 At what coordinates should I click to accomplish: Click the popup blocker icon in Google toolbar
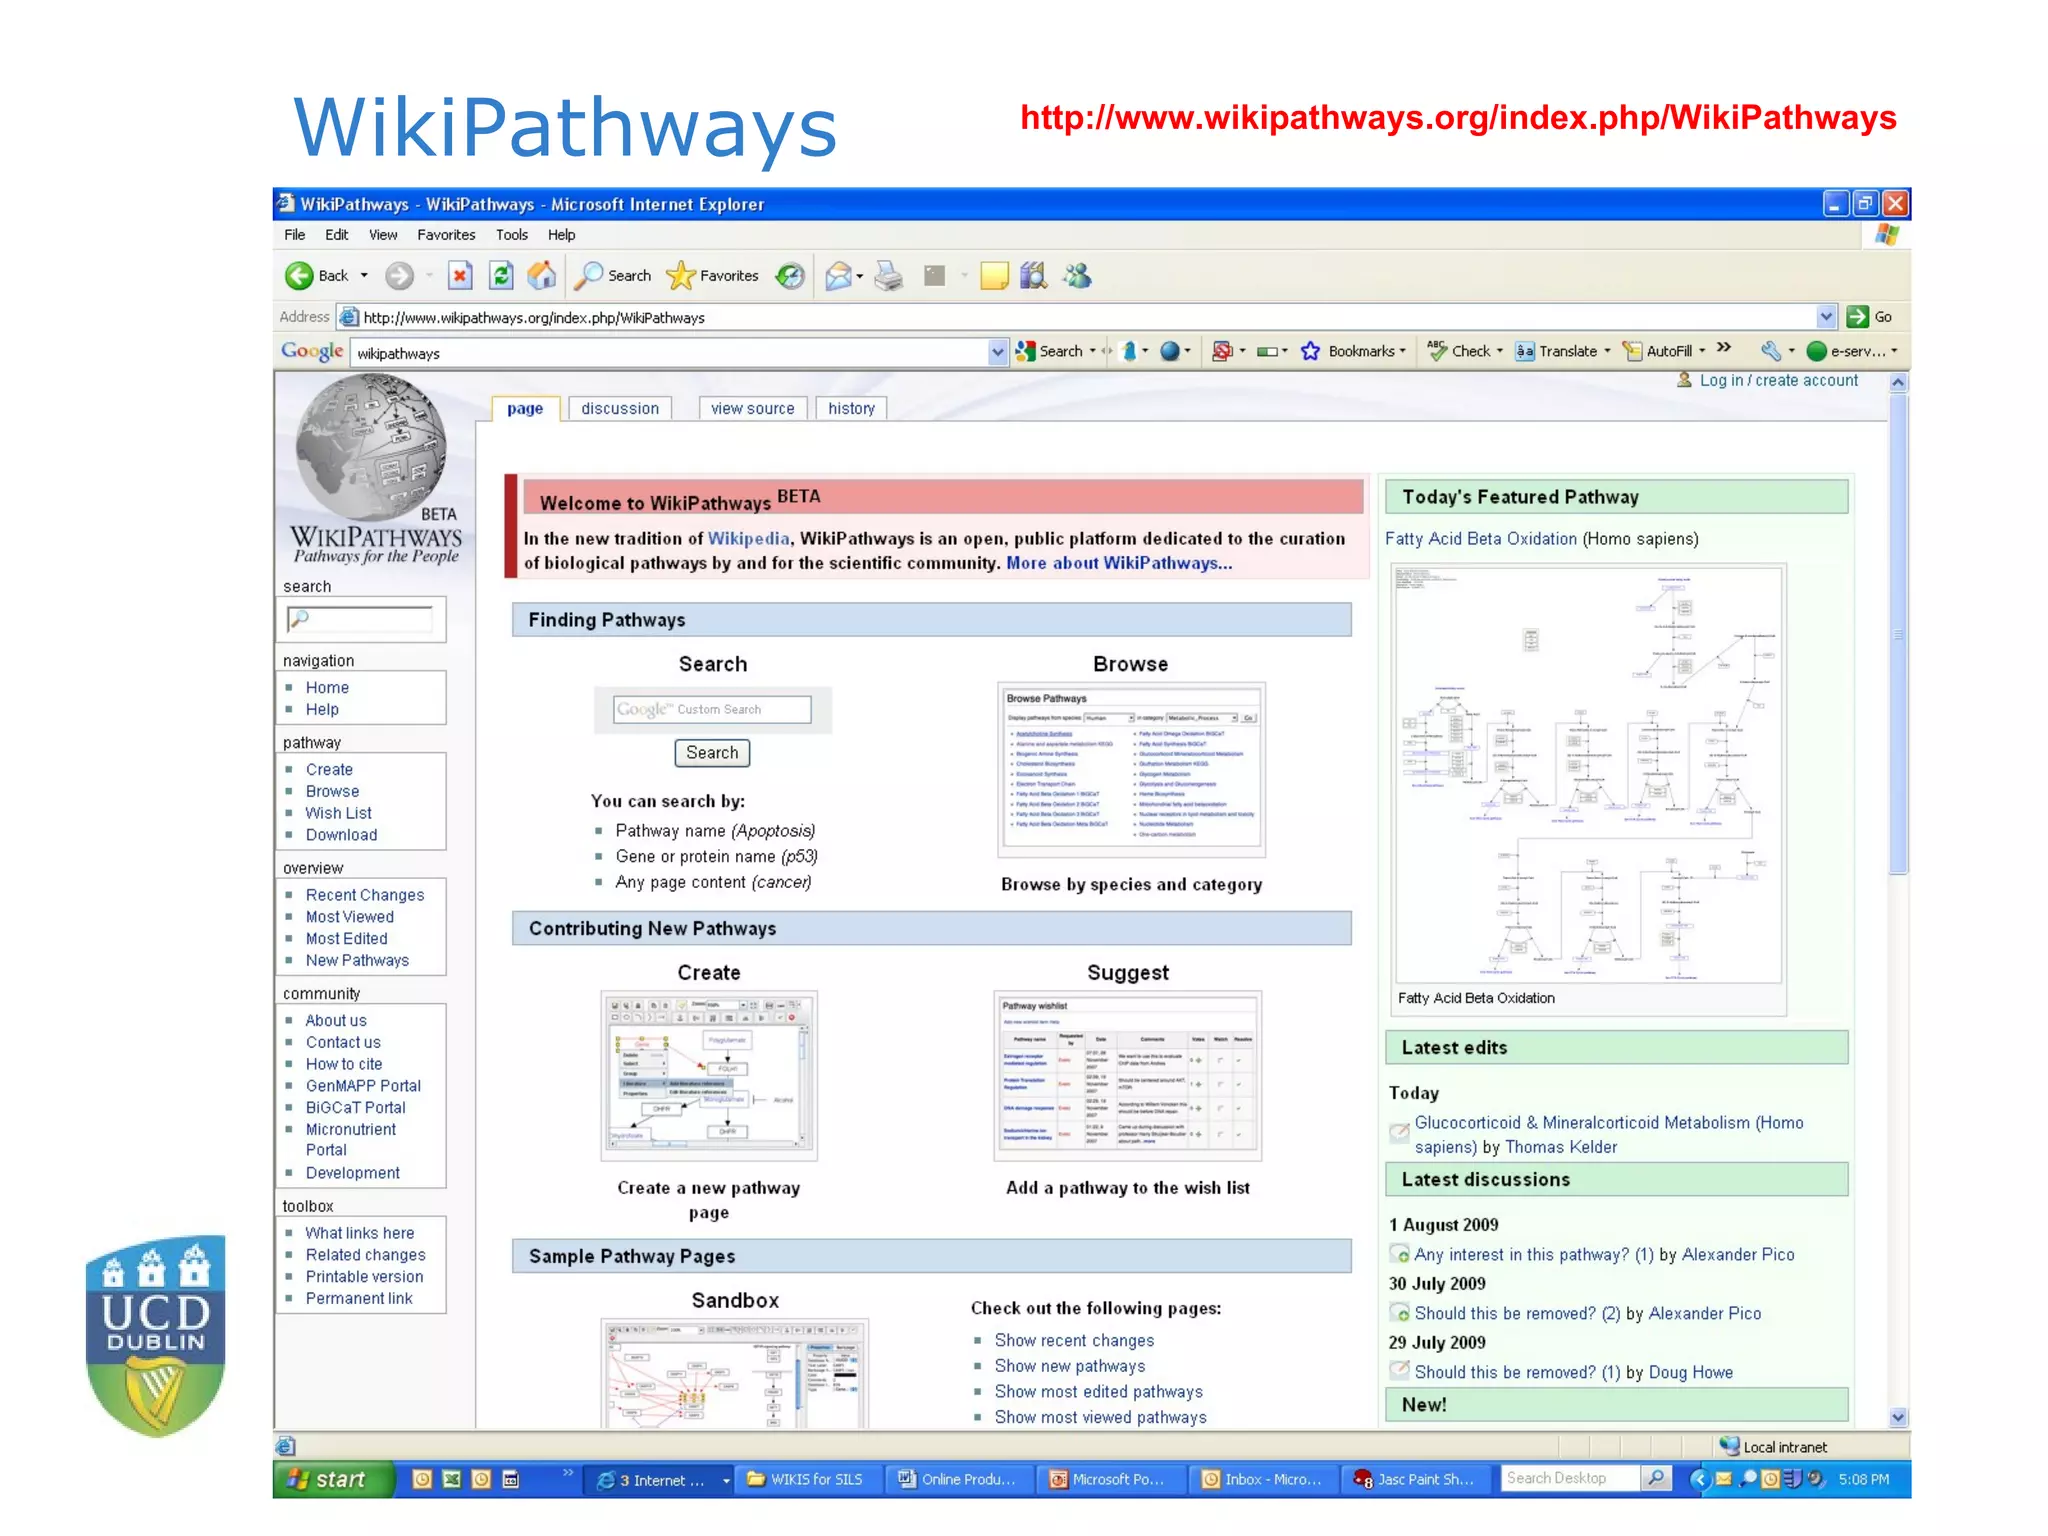point(1221,351)
